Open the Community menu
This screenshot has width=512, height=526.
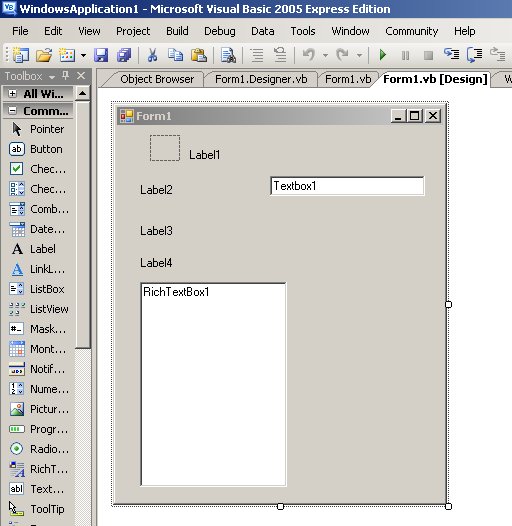coord(412,31)
